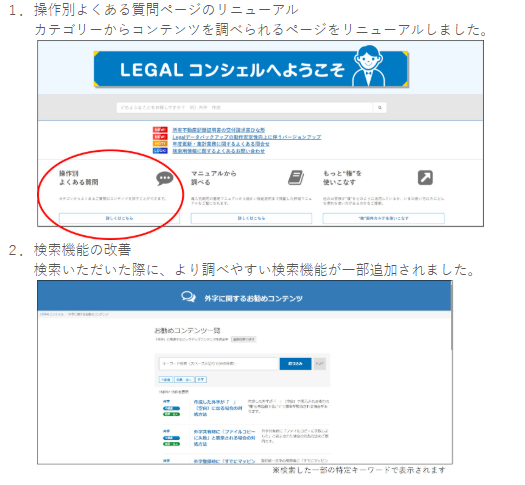Viewport: 525px width, 485px height.
Task: Select the first keyword tag chip
Action: pos(166,380)
